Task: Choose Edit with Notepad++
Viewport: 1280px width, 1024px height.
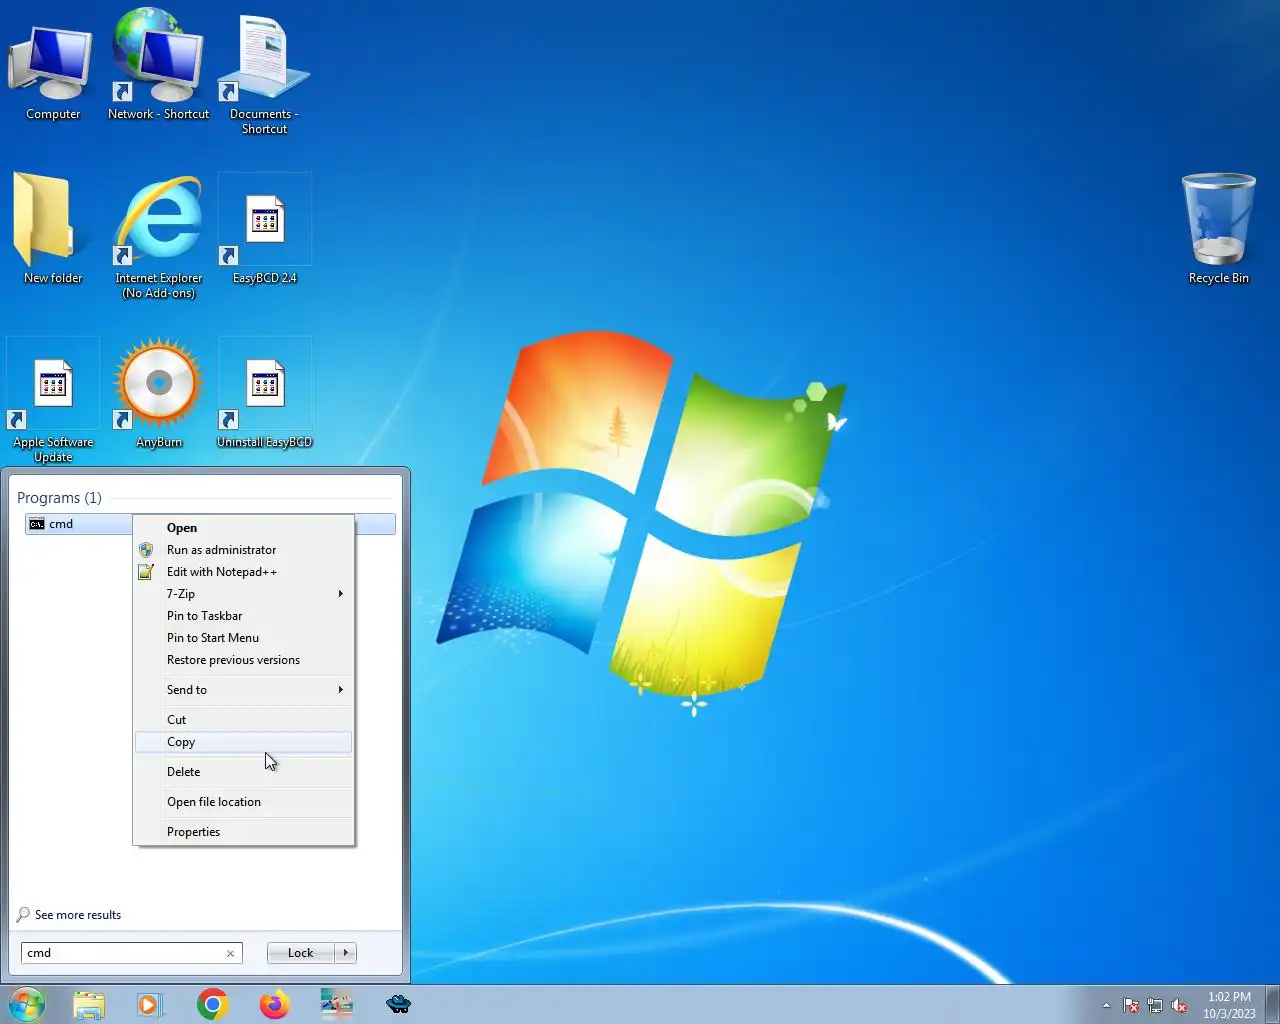Action: click(x=244, y=572)
